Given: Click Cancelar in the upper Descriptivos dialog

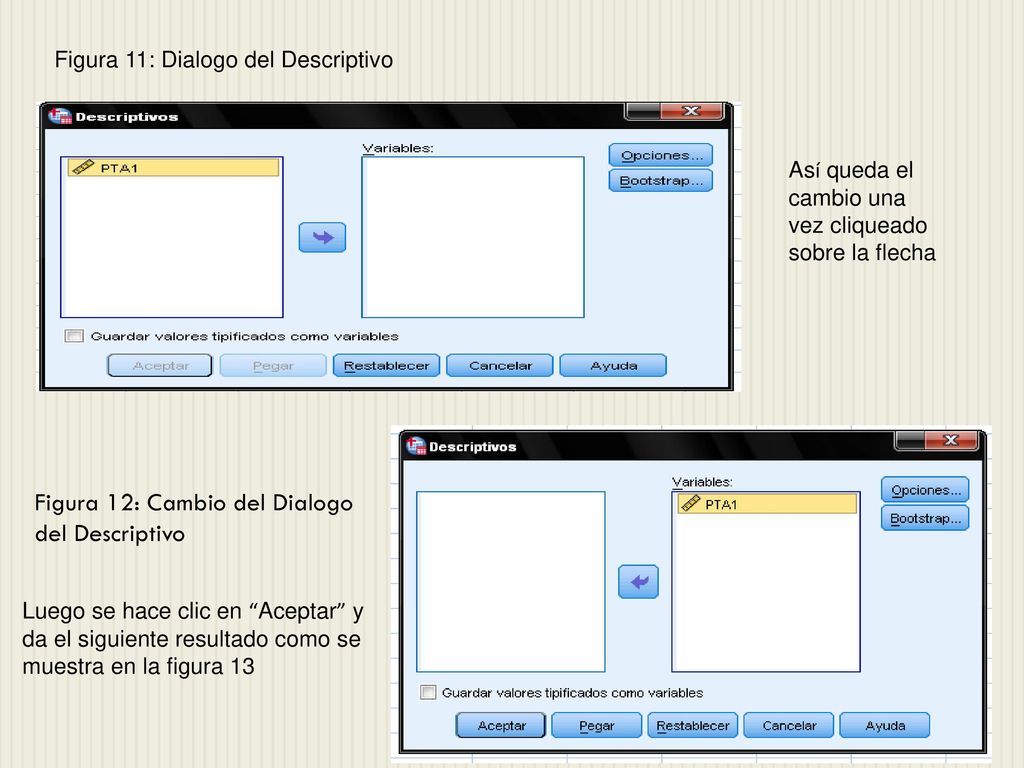Looking at the screenshot, I should click(500, 366).
